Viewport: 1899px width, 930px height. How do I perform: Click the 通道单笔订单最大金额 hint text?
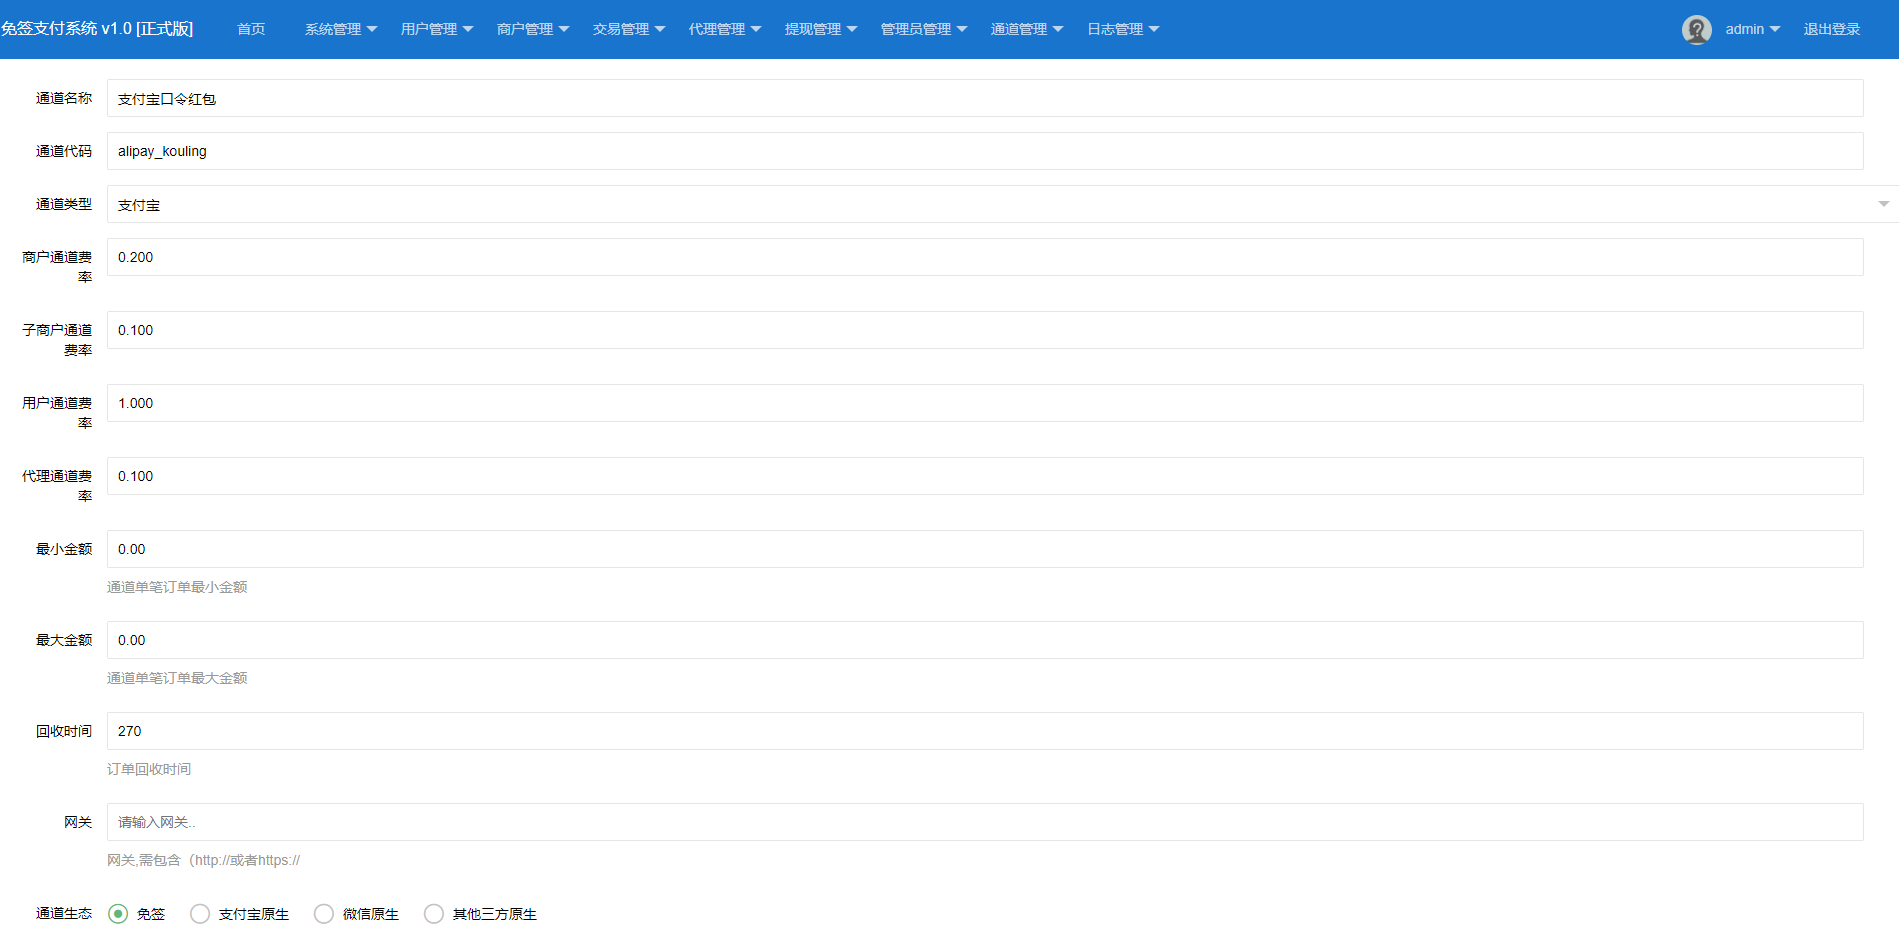(x=177, y=678)
